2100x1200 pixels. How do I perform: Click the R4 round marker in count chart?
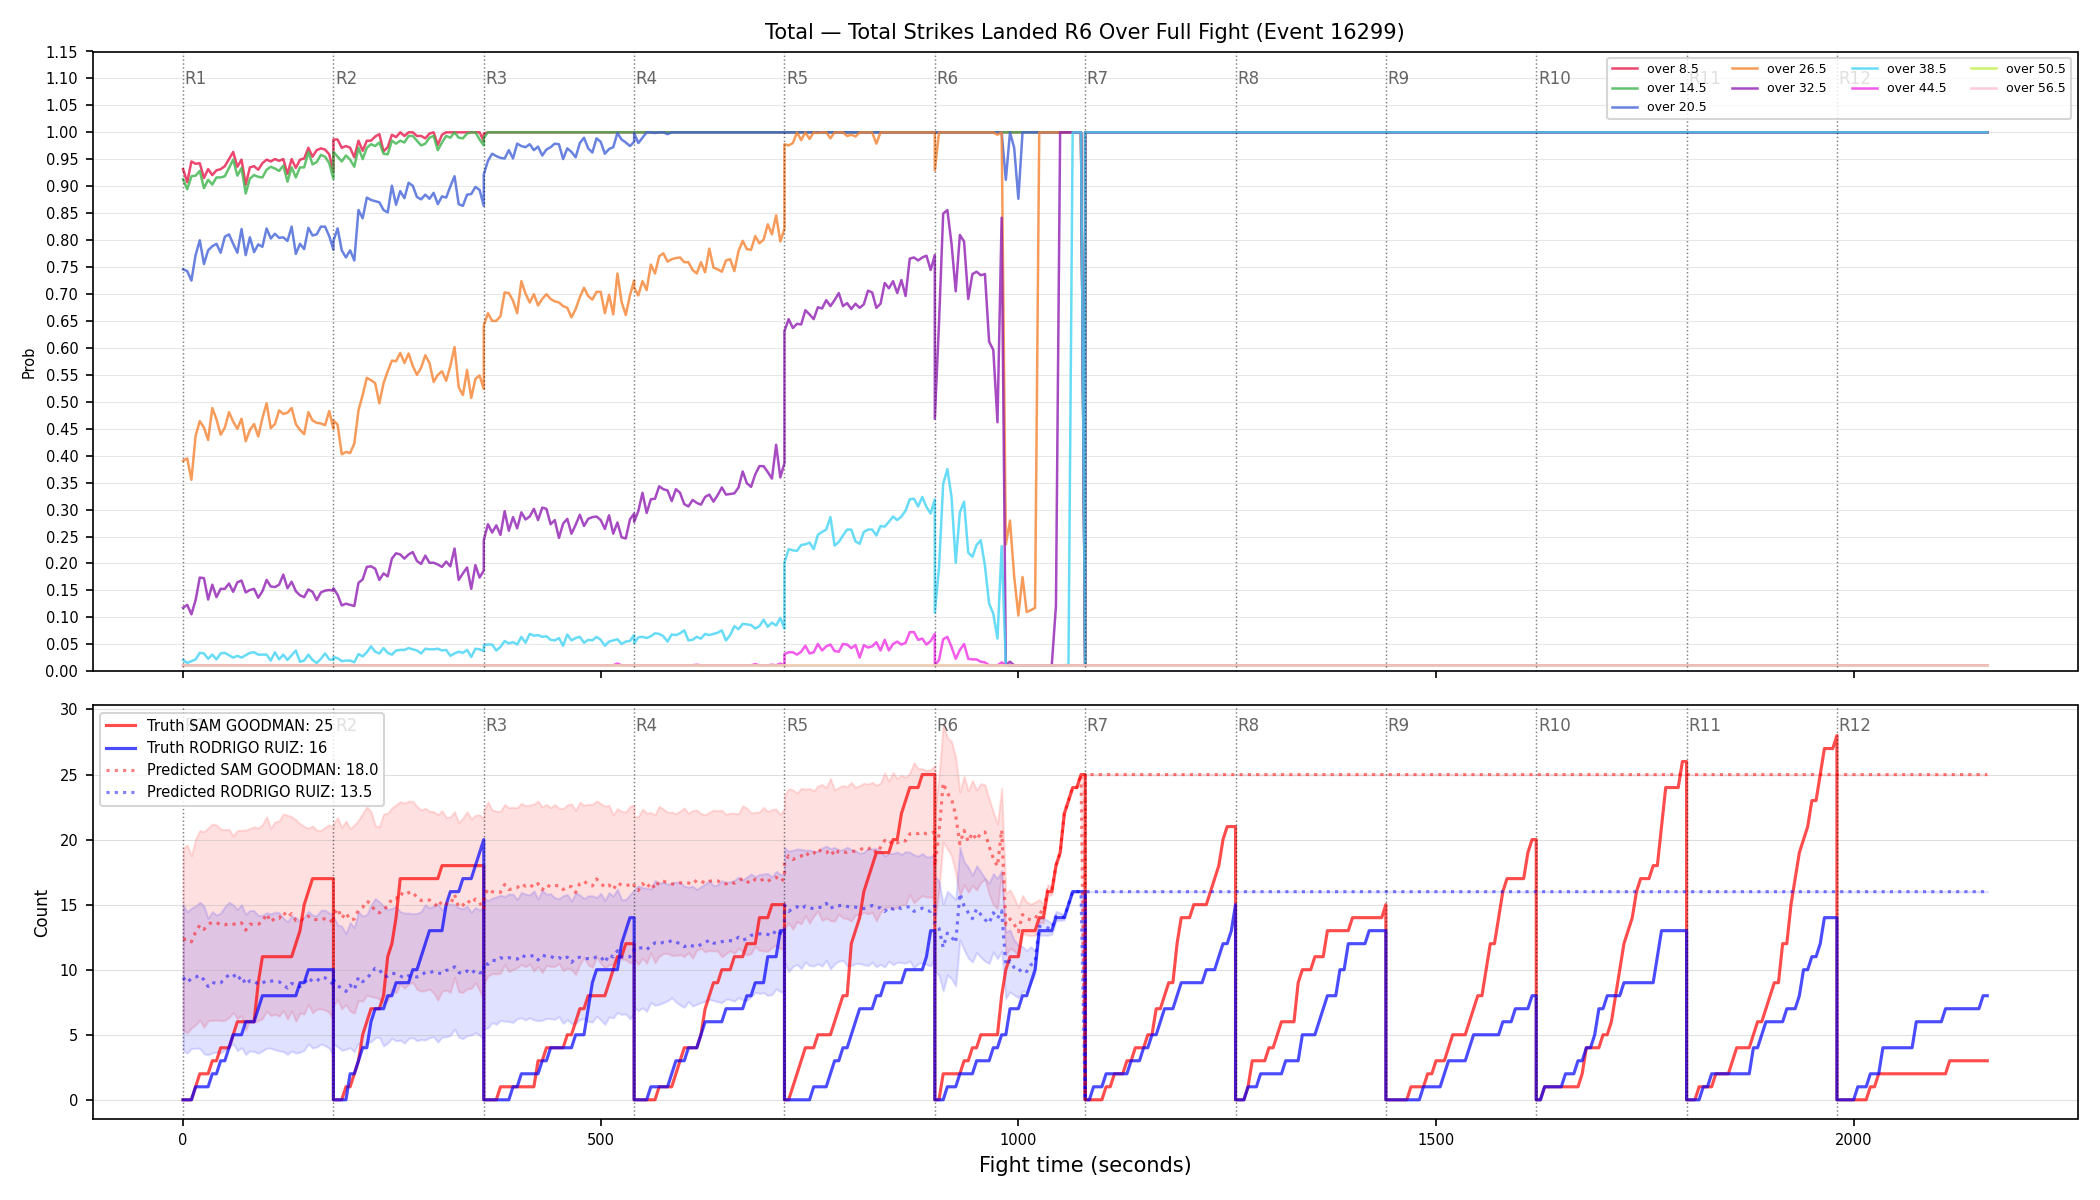pyautogui.click(x=647, y=725)
